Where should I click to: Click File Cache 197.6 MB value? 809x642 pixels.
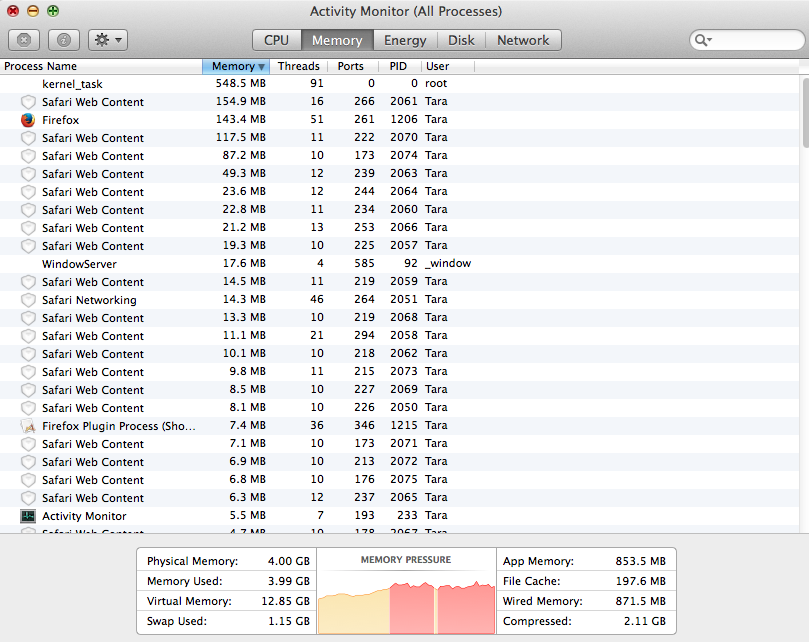coord(640,581)
